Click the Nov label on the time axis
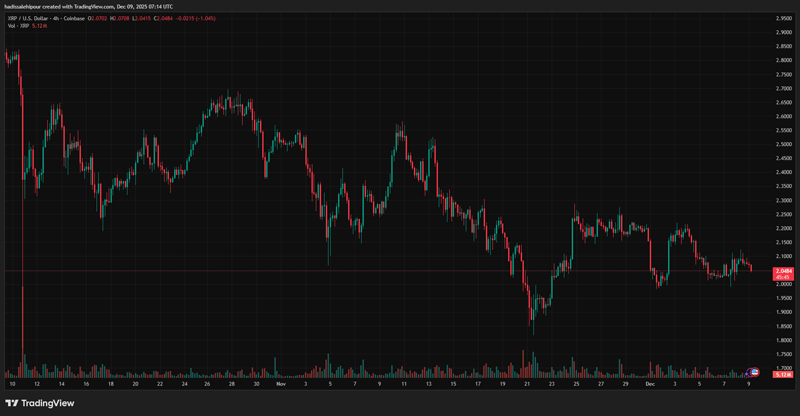The image size is (800, 416). (282, 383)
